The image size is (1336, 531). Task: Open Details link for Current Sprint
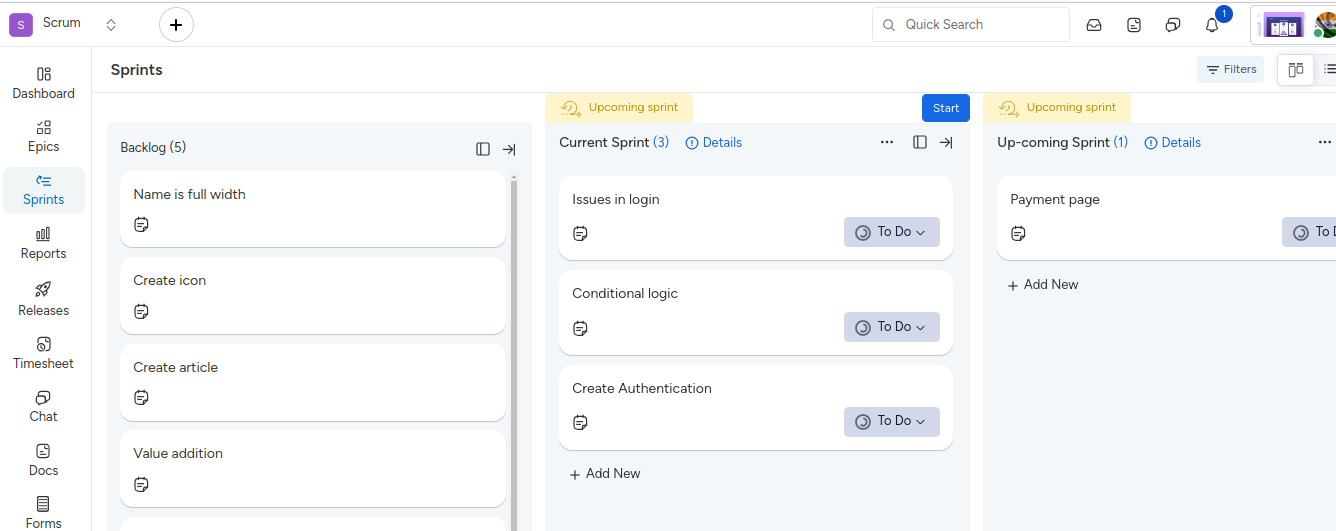point(714,143)
